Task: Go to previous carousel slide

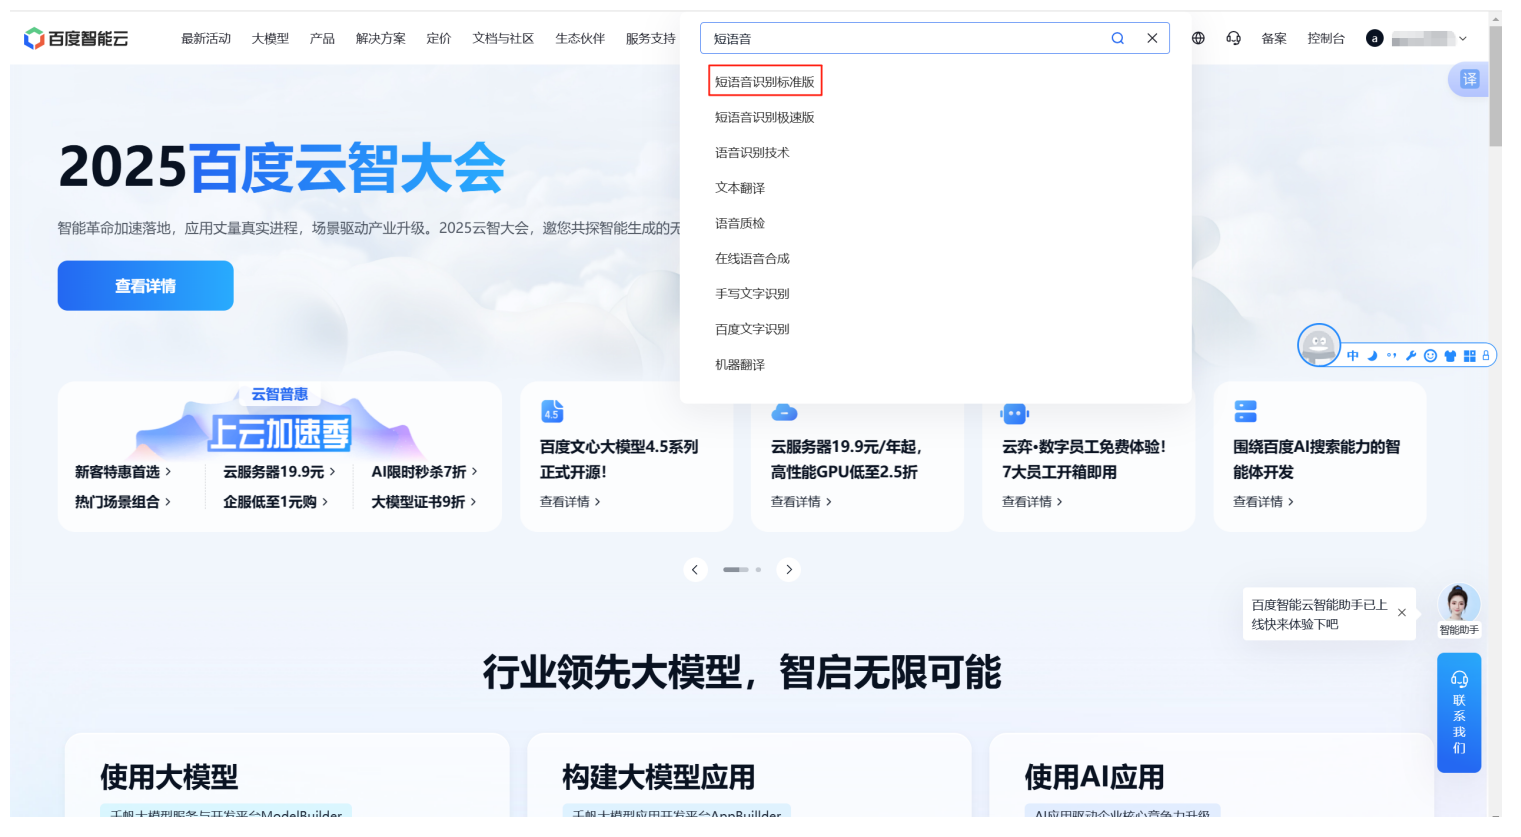Action: point(695,569)
